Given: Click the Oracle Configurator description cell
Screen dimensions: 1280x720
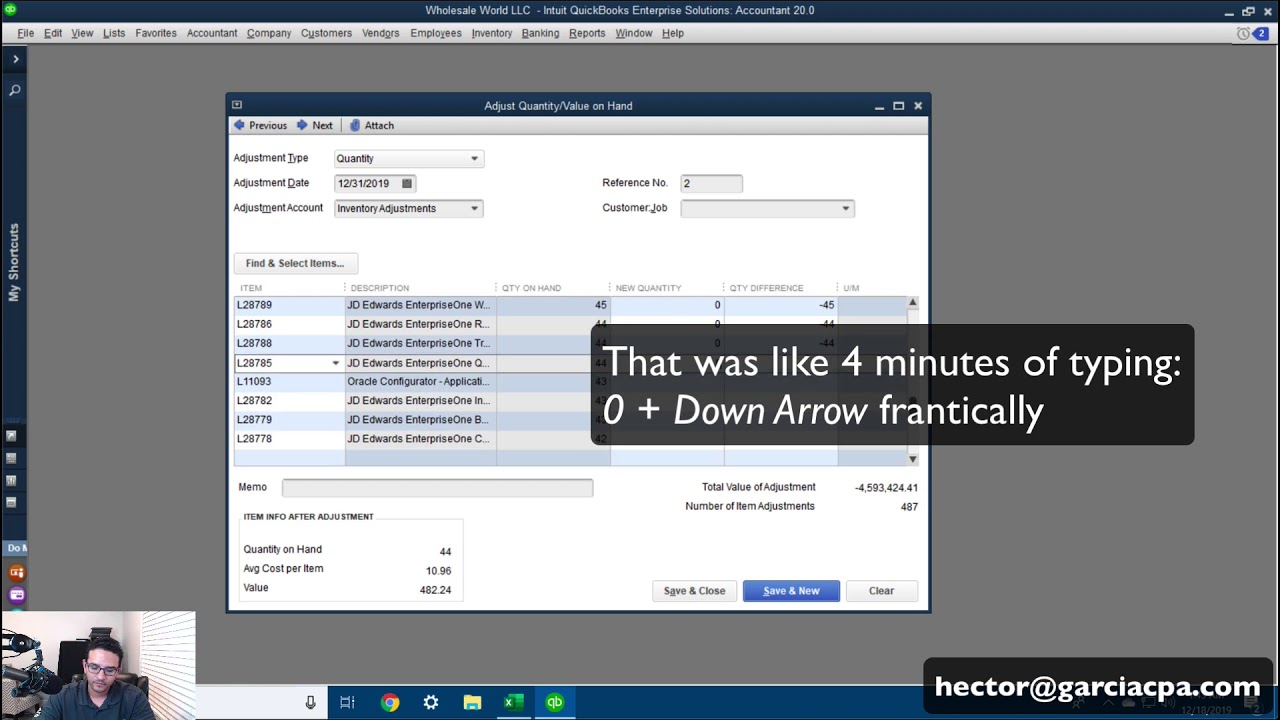Looking at the screenshot, I should [420, 382].
